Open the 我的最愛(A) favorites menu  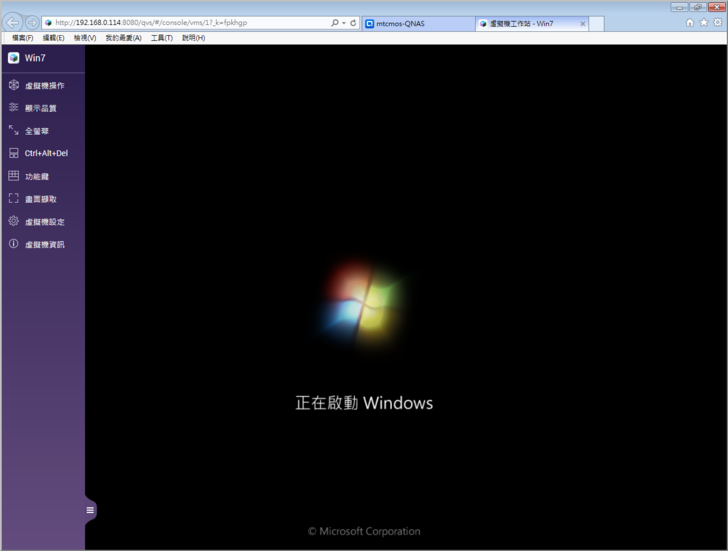[x=123, y=38]
